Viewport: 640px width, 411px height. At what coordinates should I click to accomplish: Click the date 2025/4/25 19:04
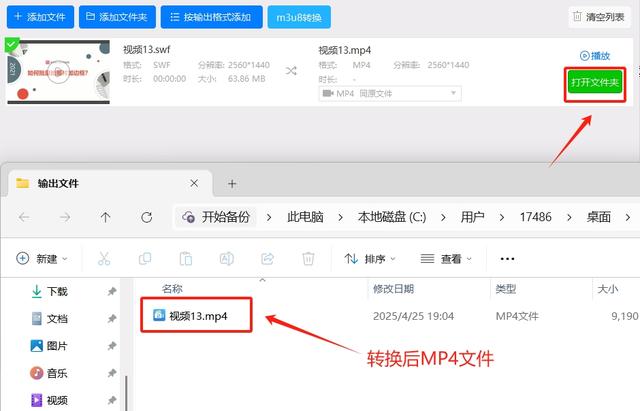click(x=413, y=316)
